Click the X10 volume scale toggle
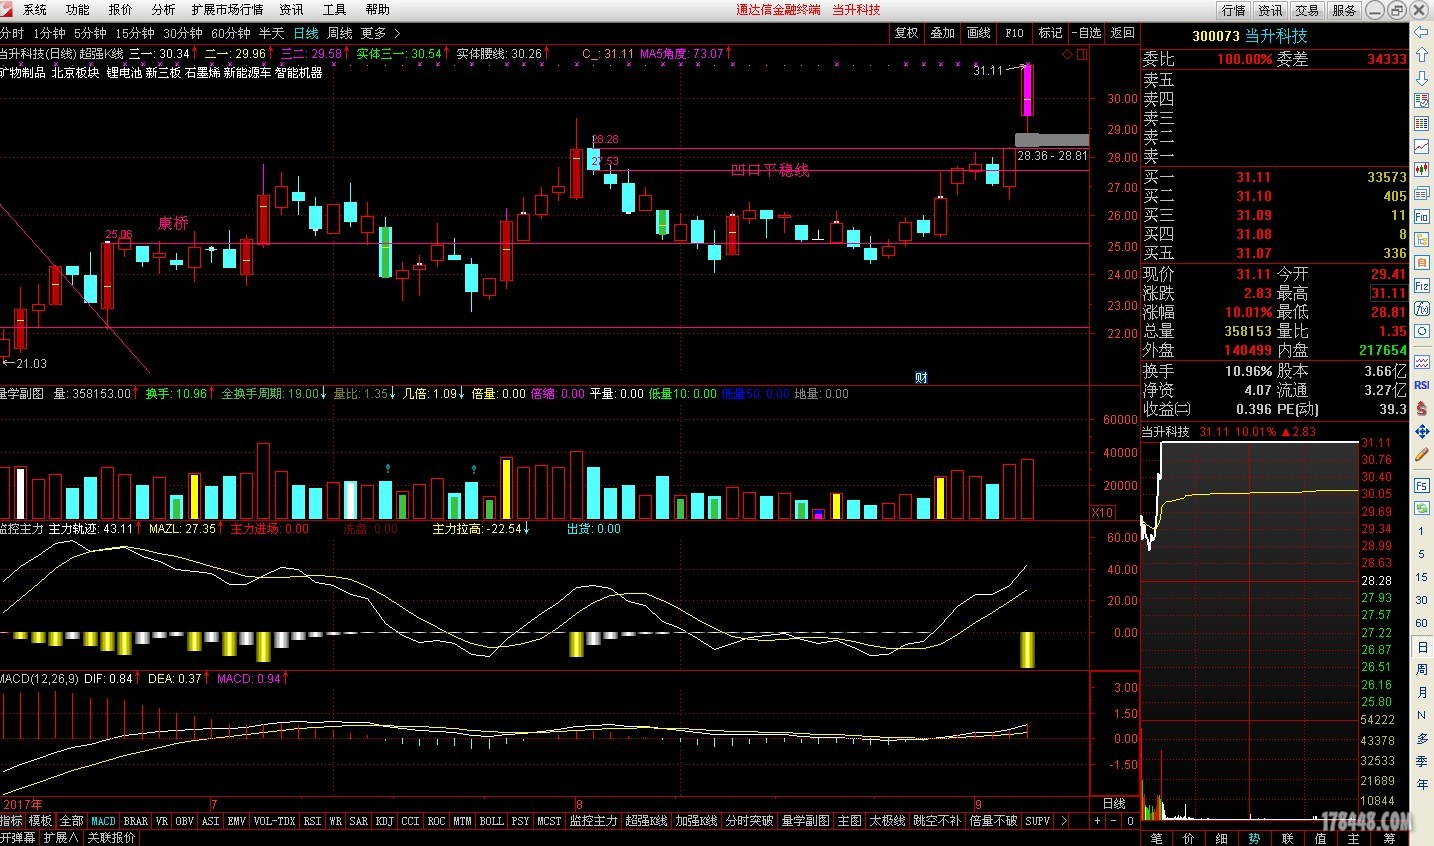1434x846 pixels. [1102, 512]
